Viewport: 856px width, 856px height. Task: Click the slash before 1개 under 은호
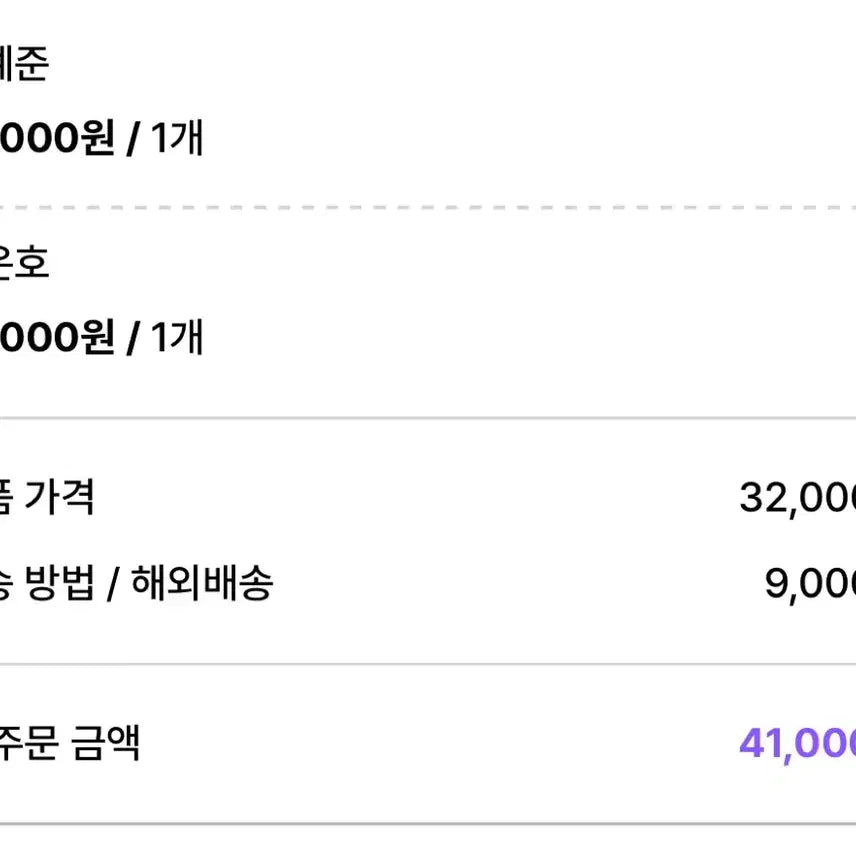click(x=133, y=338)
